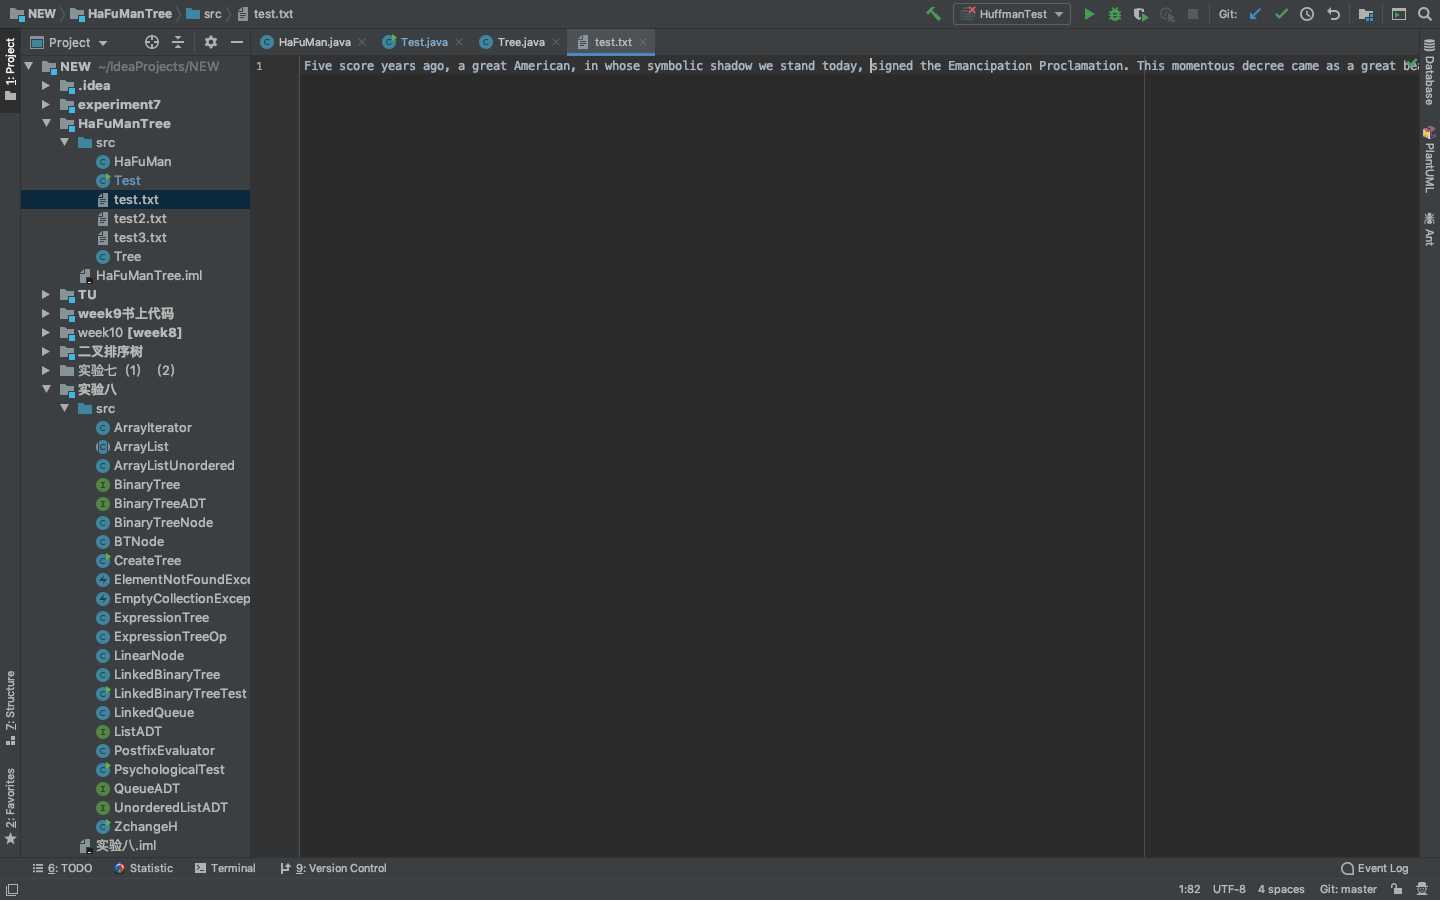Expand the TU module
The height and width of the screenshot is (900, 1440).
pyautogui.click(x=46, y=295)
